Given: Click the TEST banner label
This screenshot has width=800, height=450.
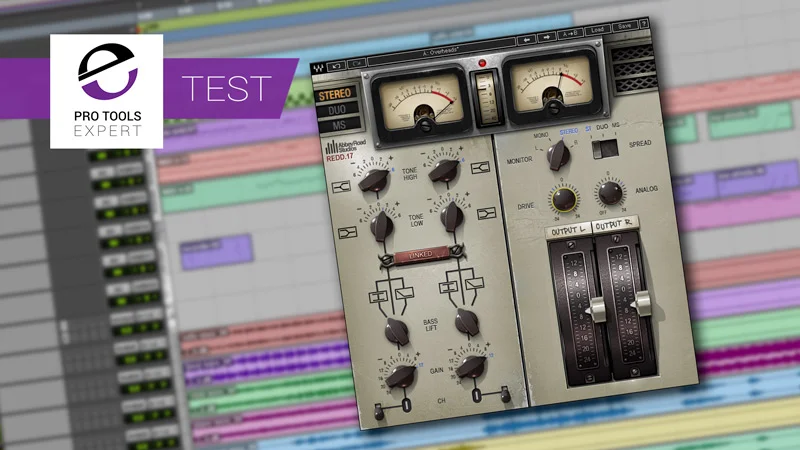Looking at the screenshot, I should pyautogui.click(x=226, y=88).
